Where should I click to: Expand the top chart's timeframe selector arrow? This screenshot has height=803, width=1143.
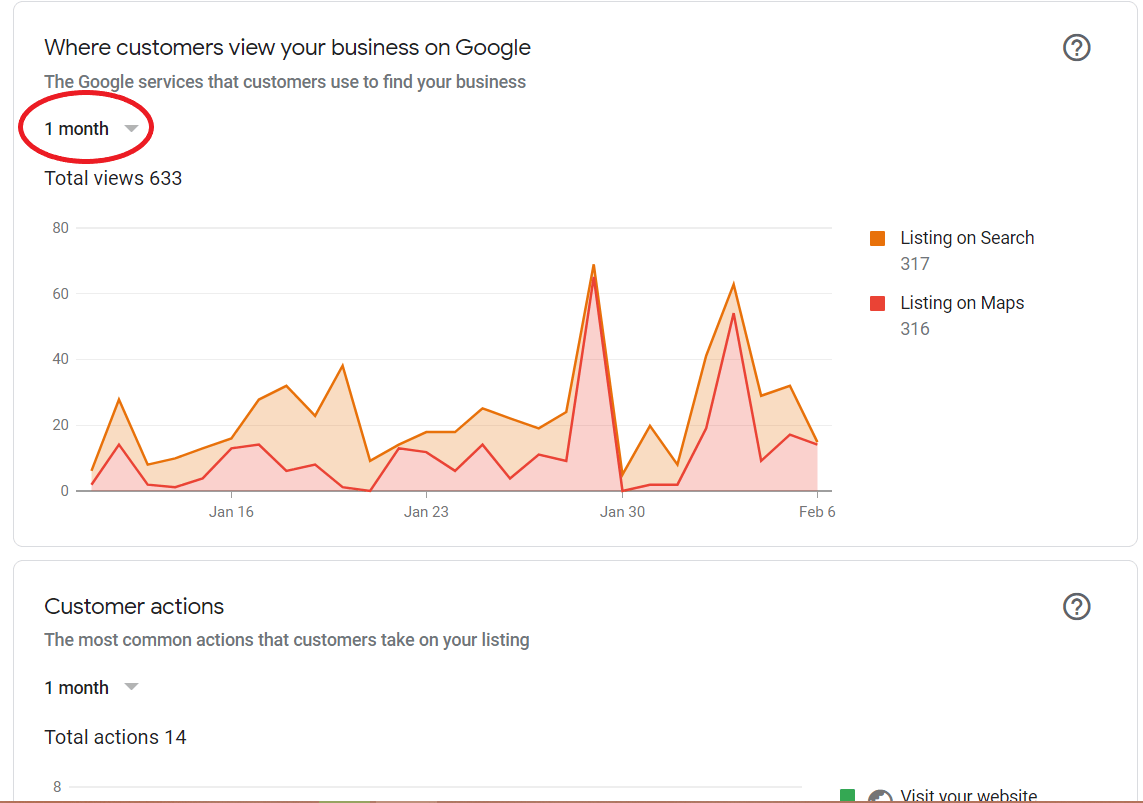[131, 128]
